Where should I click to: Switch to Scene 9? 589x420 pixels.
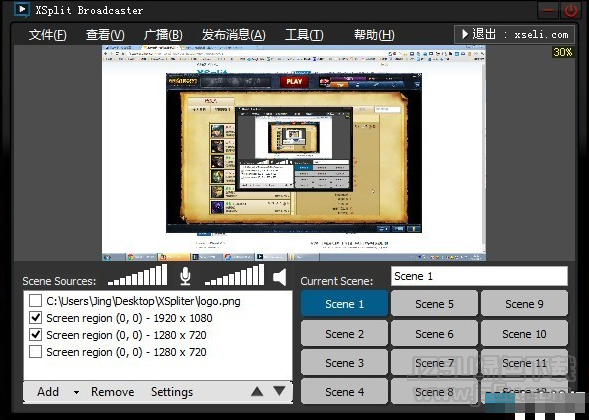point(524,304)
